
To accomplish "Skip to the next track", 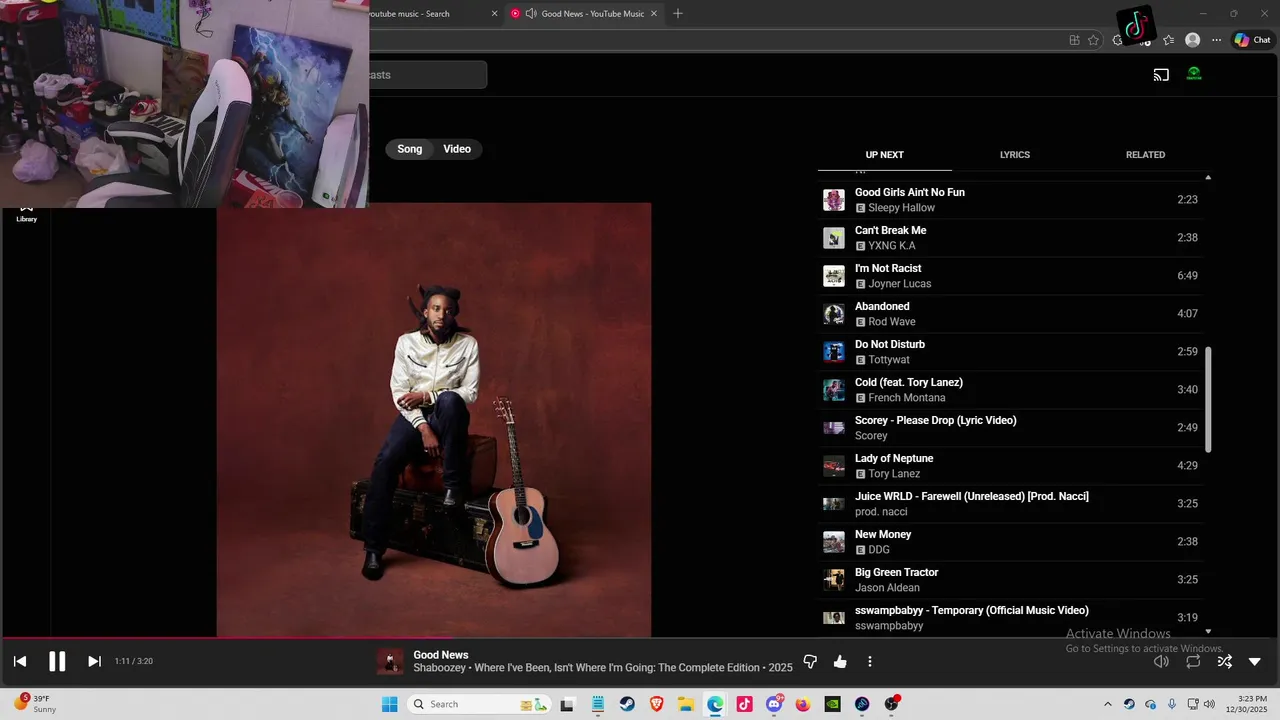I will click(94, 661).
